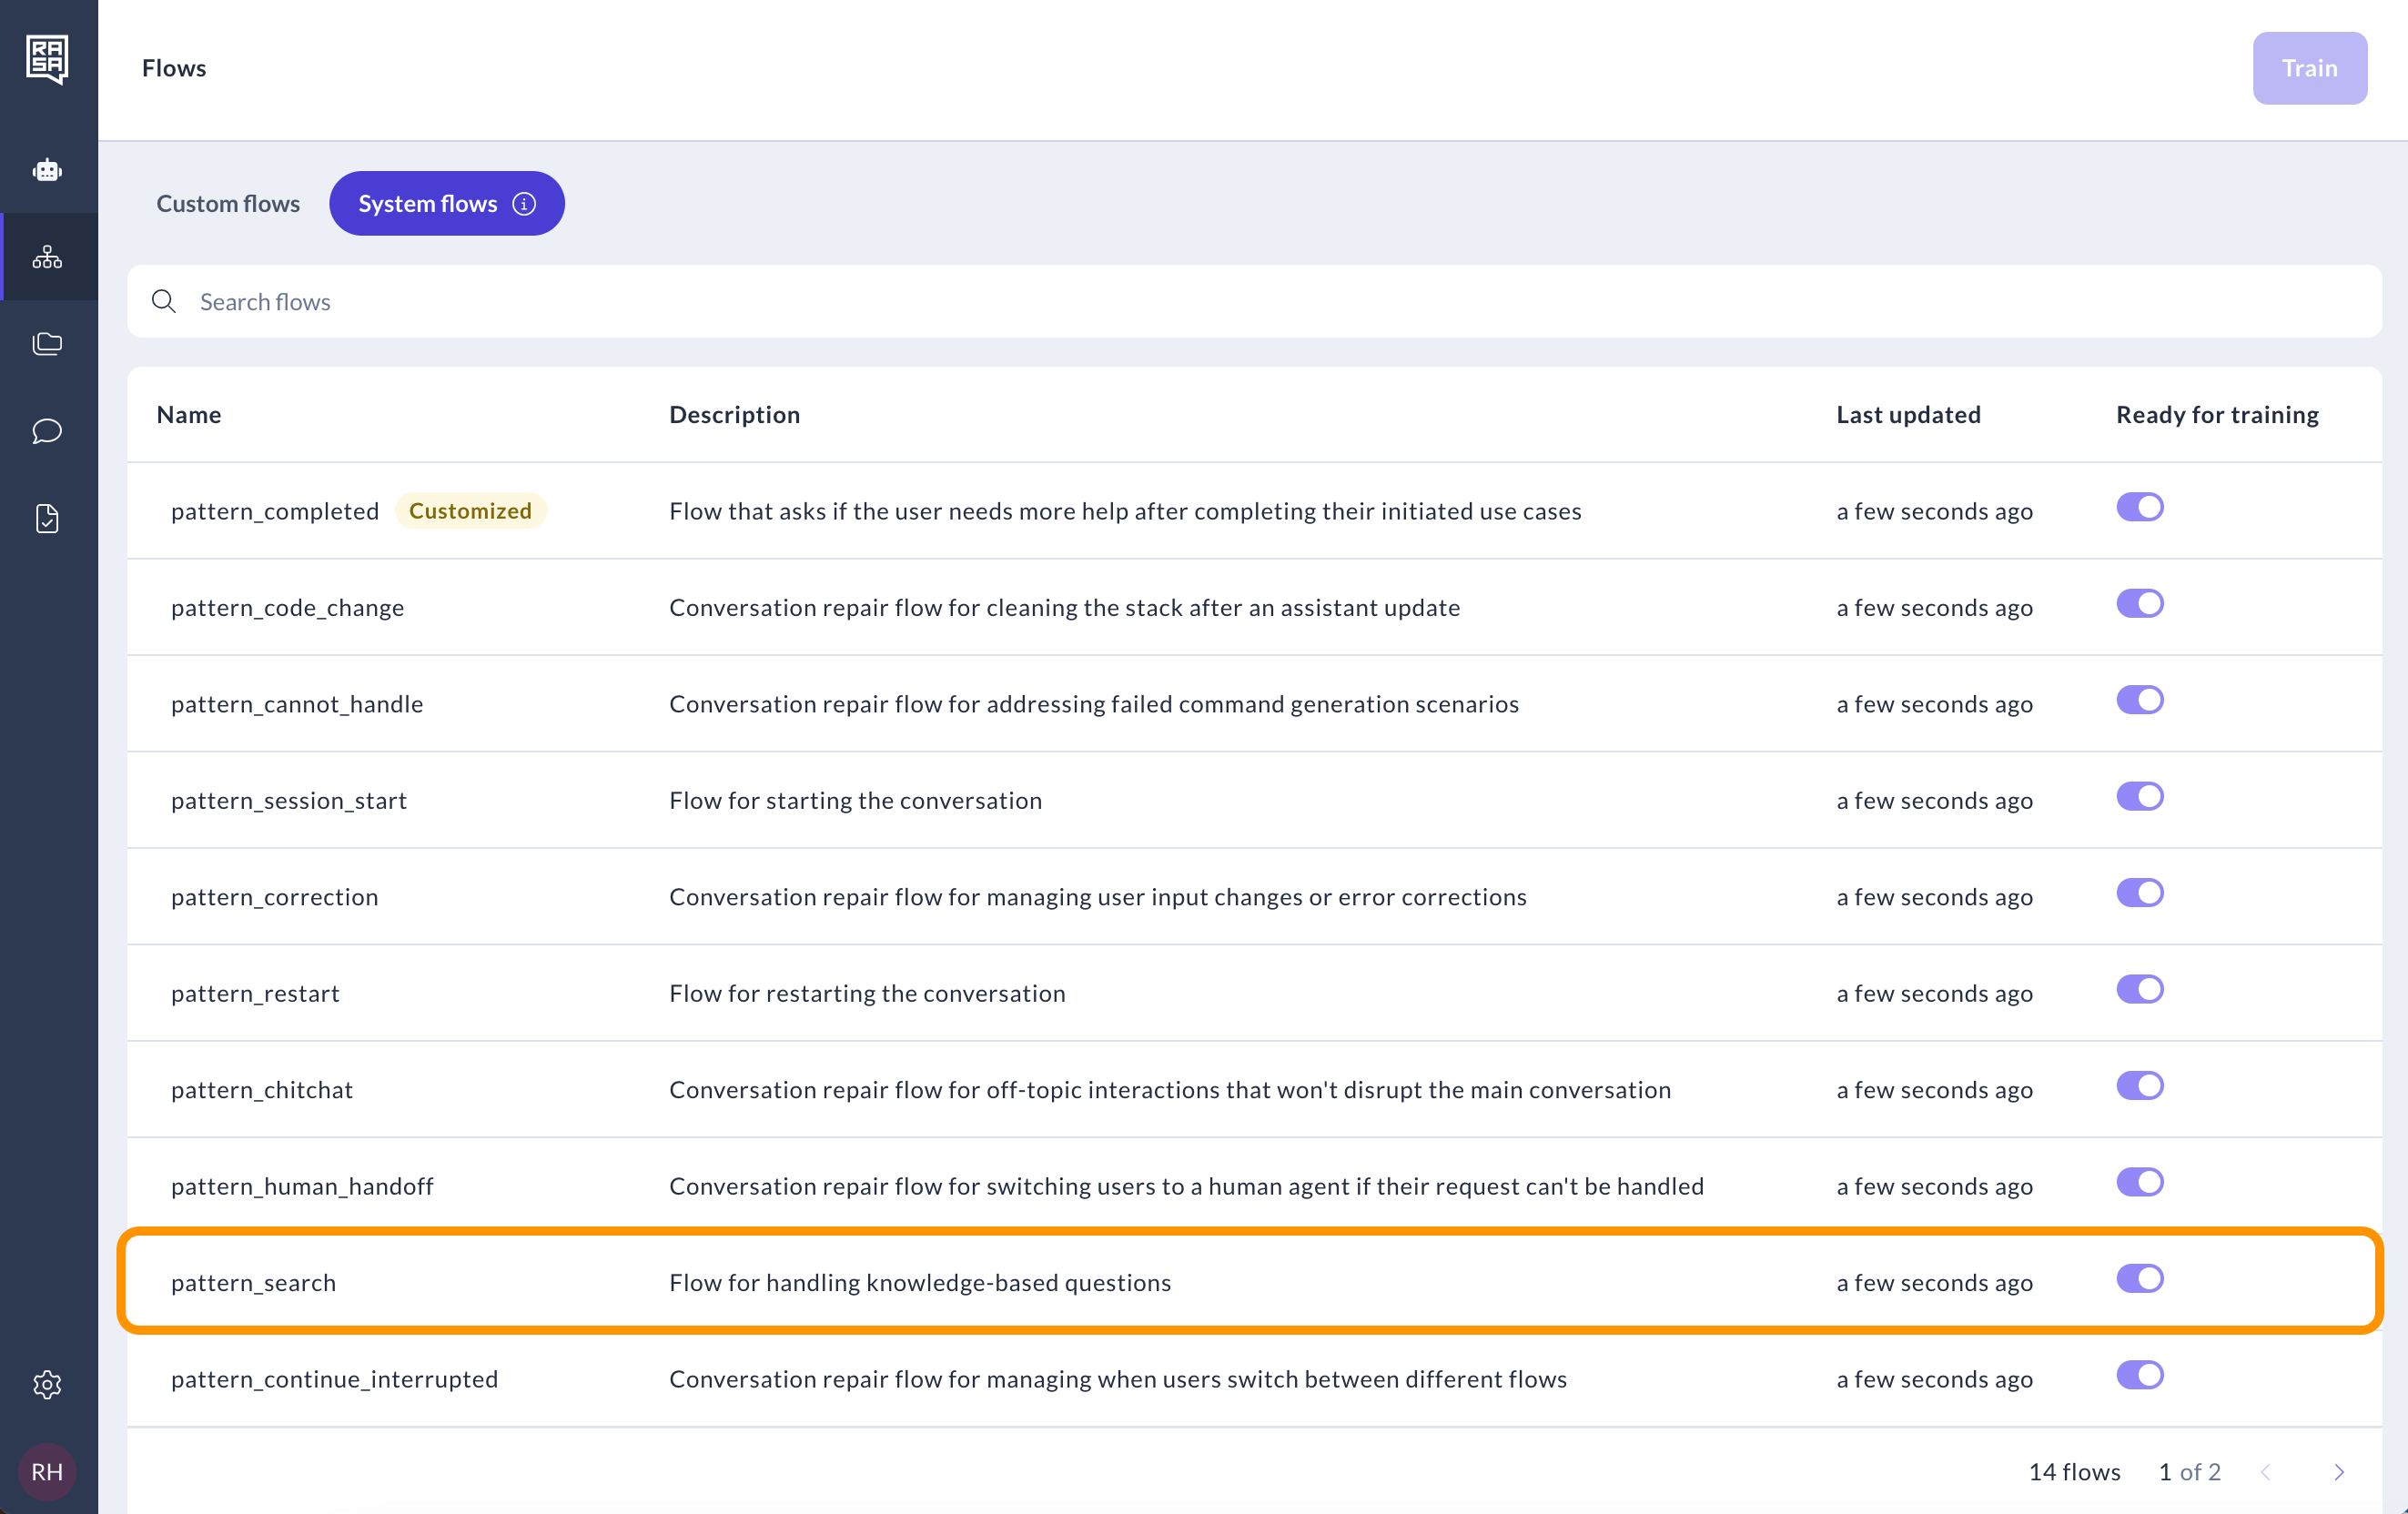This screenshot has height=1514, width=2408.
Task: Open the conversations chat bubble icon
Action: click(47, 431)
